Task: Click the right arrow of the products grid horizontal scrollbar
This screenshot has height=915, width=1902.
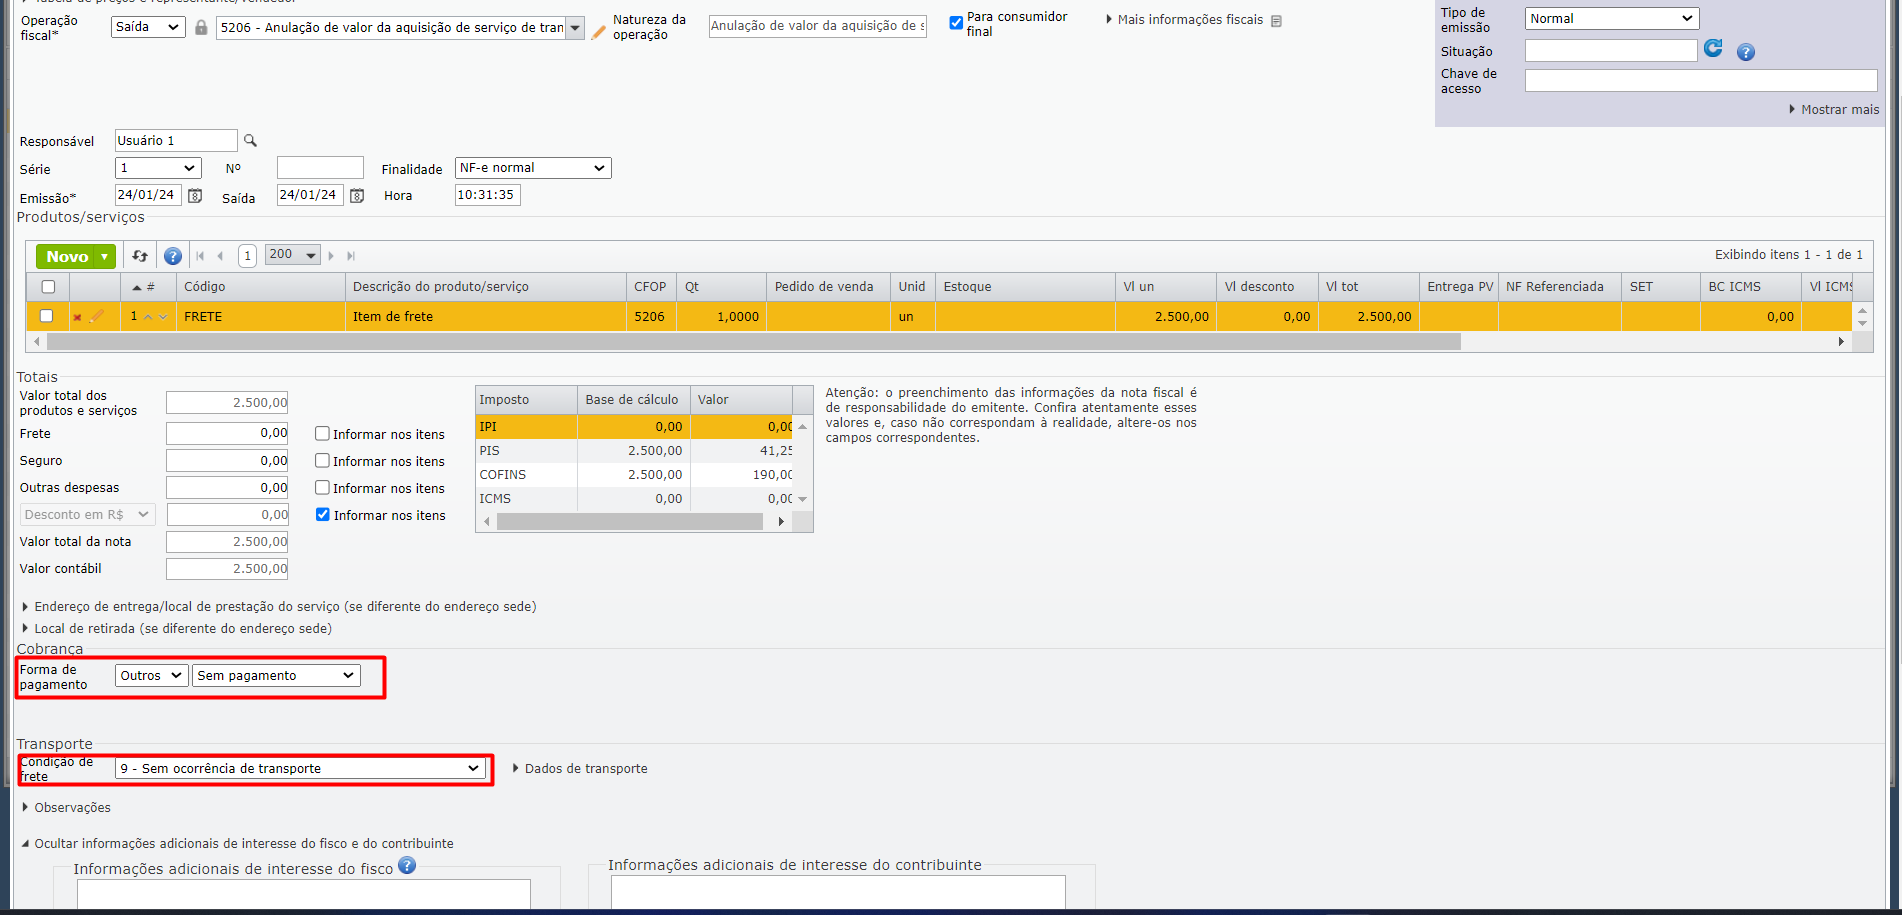Action: tap(1841, 342)
